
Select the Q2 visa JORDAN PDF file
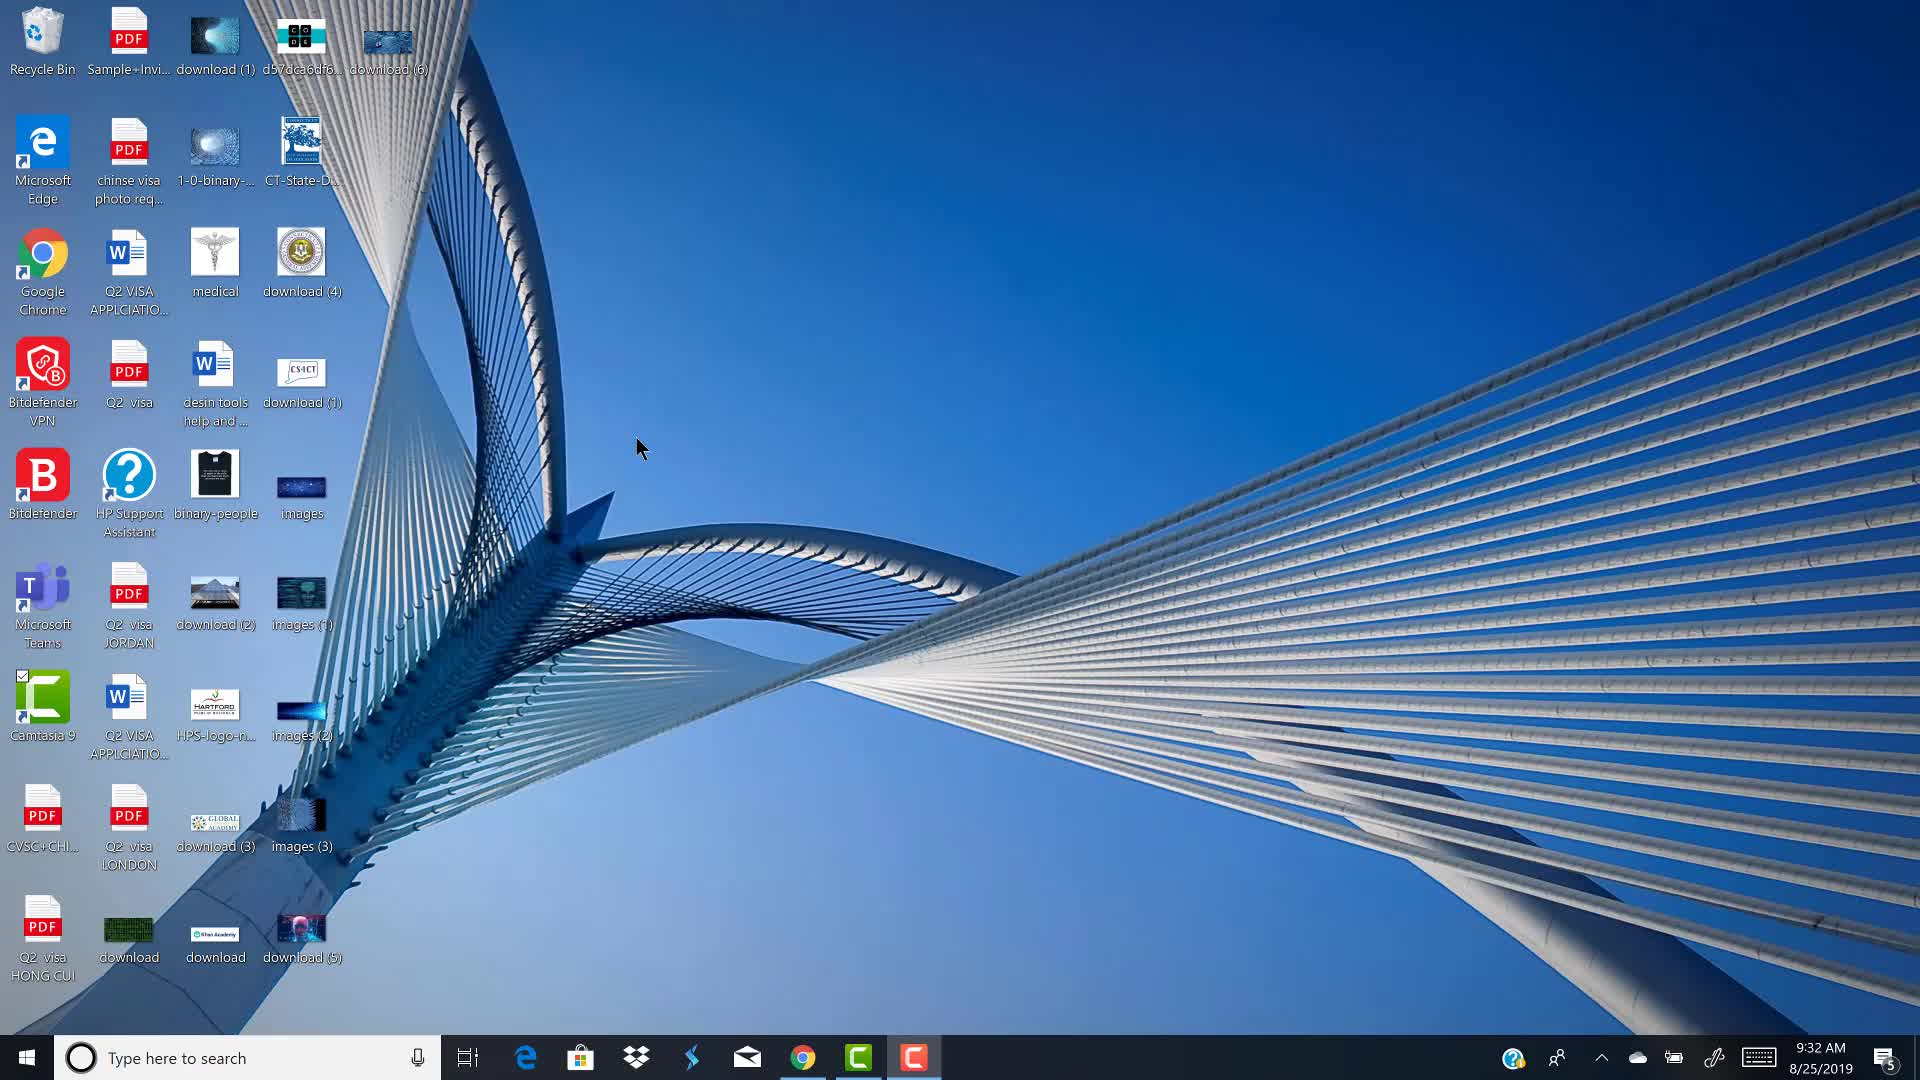129,605
